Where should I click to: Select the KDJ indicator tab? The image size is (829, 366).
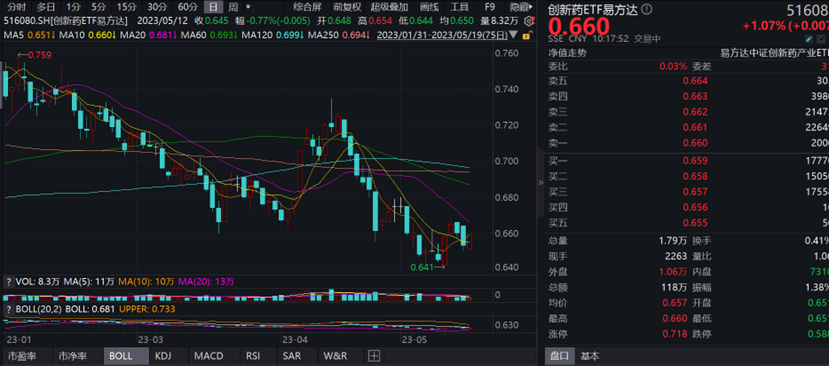[x=163, y=356]
